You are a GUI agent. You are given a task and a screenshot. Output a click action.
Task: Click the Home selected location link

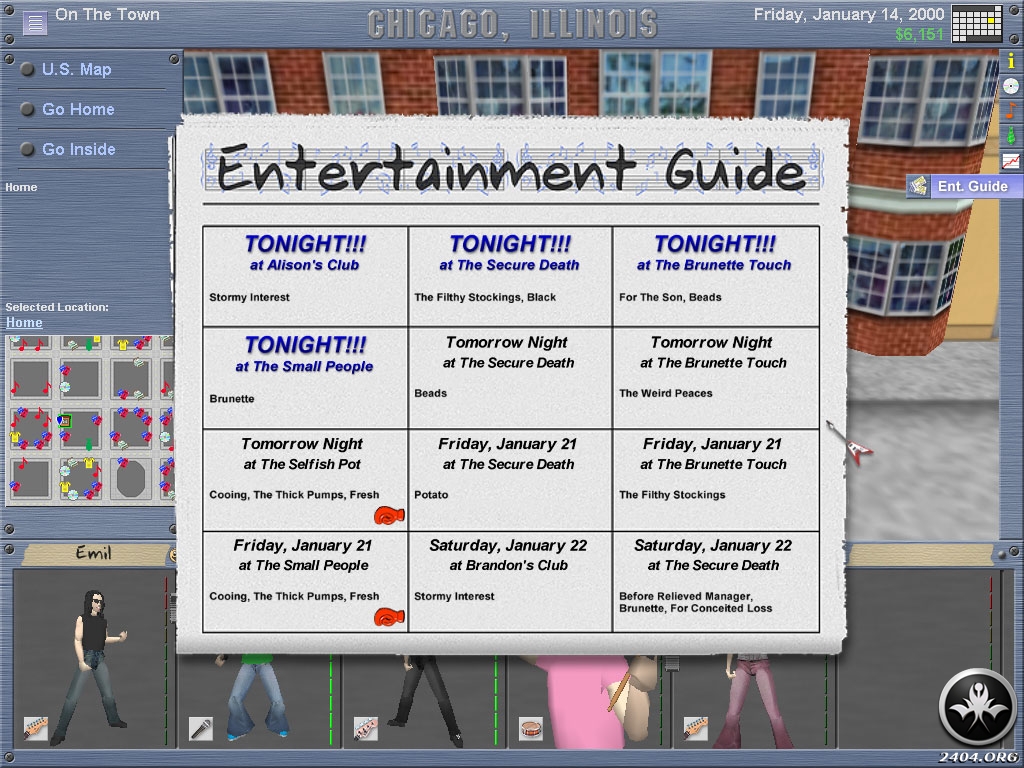point(24,323)
